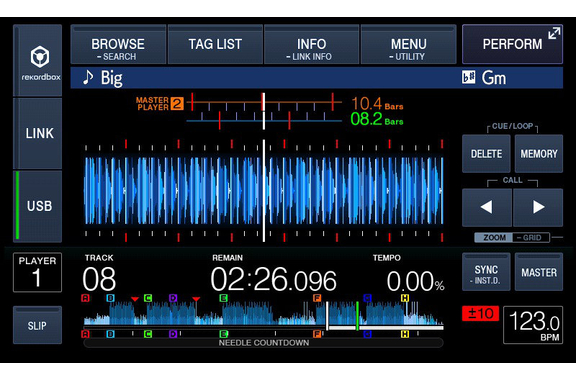Screen dimensions: 576x380
Task: Jump to hot cue F above overview waveform
Action: [x=317, y=298]
